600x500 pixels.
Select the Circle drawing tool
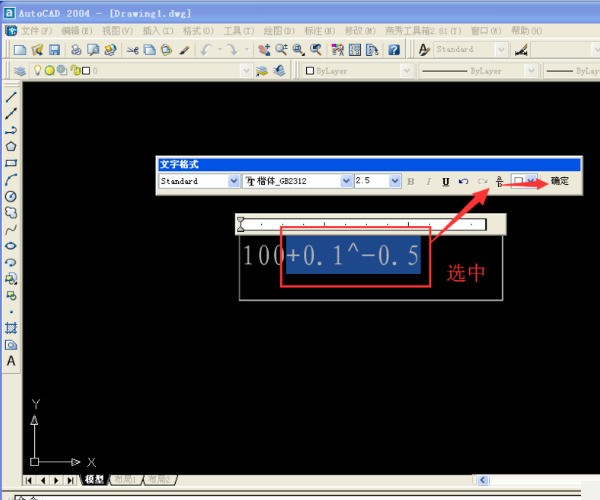(11, 196)
